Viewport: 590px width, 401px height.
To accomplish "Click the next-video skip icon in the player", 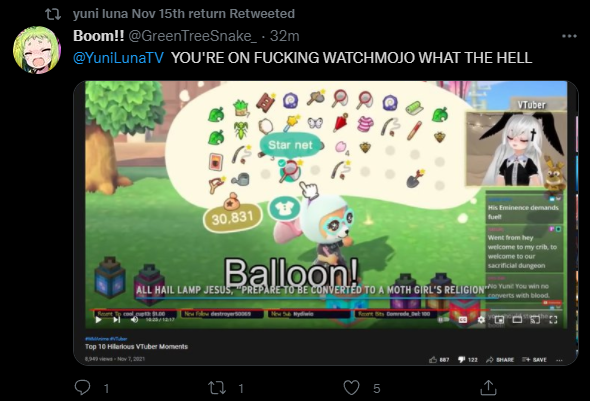I will (117, 320).
